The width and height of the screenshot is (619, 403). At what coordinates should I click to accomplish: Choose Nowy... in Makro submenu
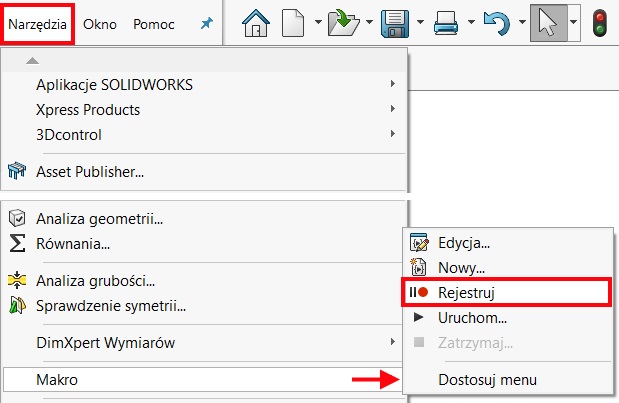508,268
